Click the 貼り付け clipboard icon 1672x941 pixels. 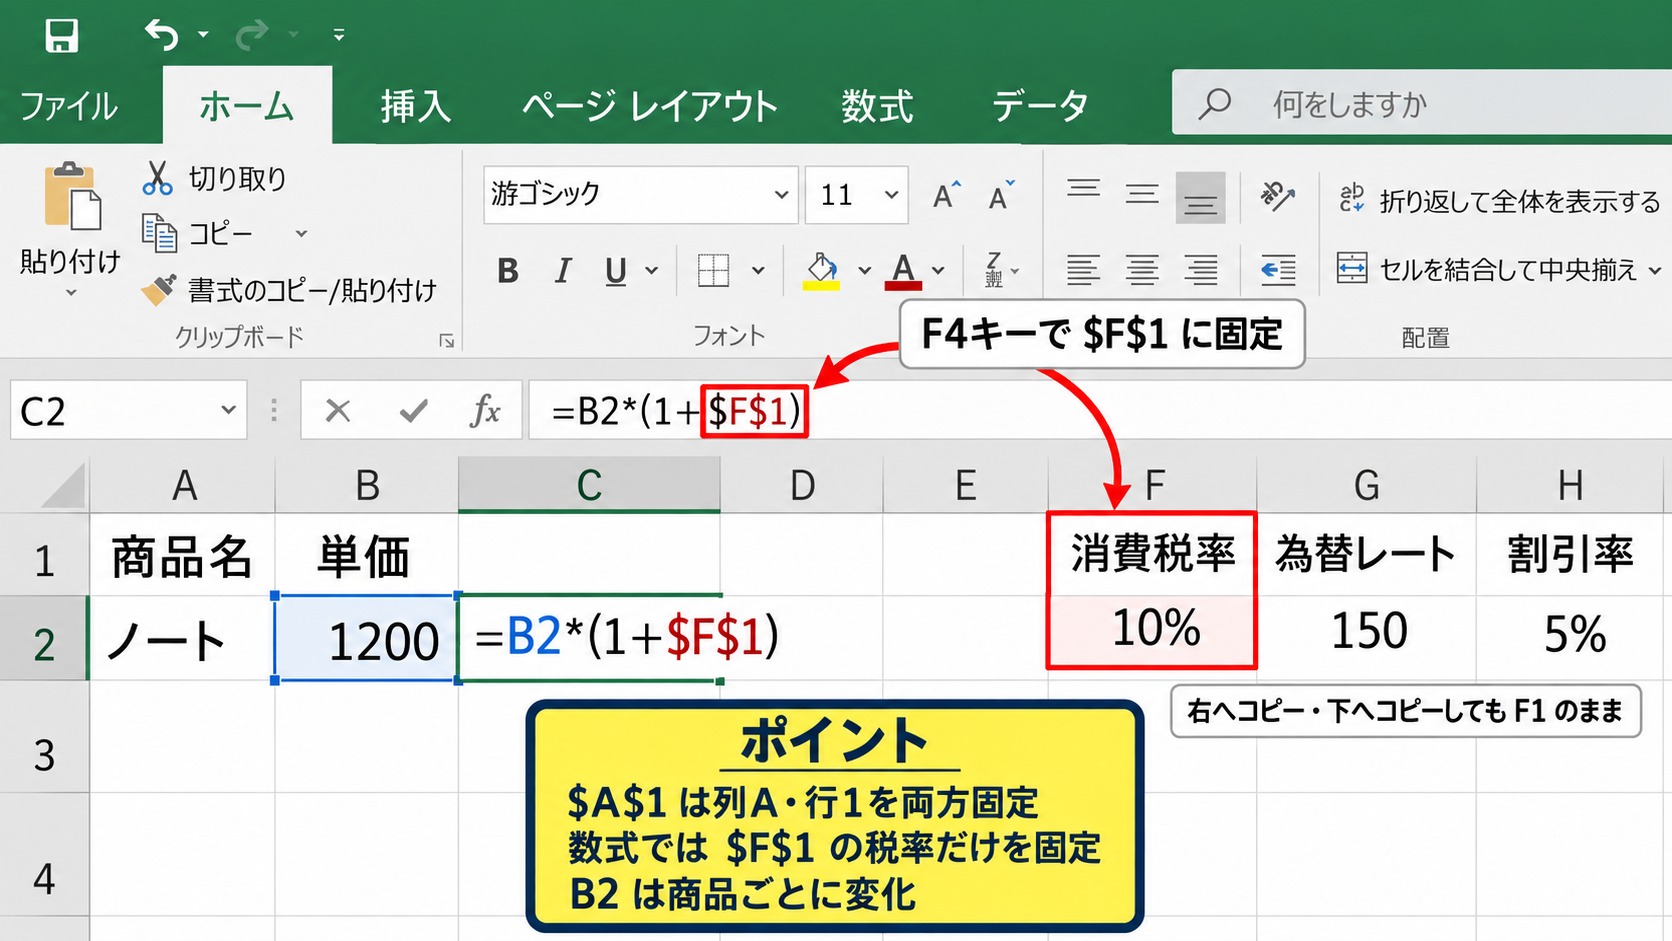pos(72,196)
